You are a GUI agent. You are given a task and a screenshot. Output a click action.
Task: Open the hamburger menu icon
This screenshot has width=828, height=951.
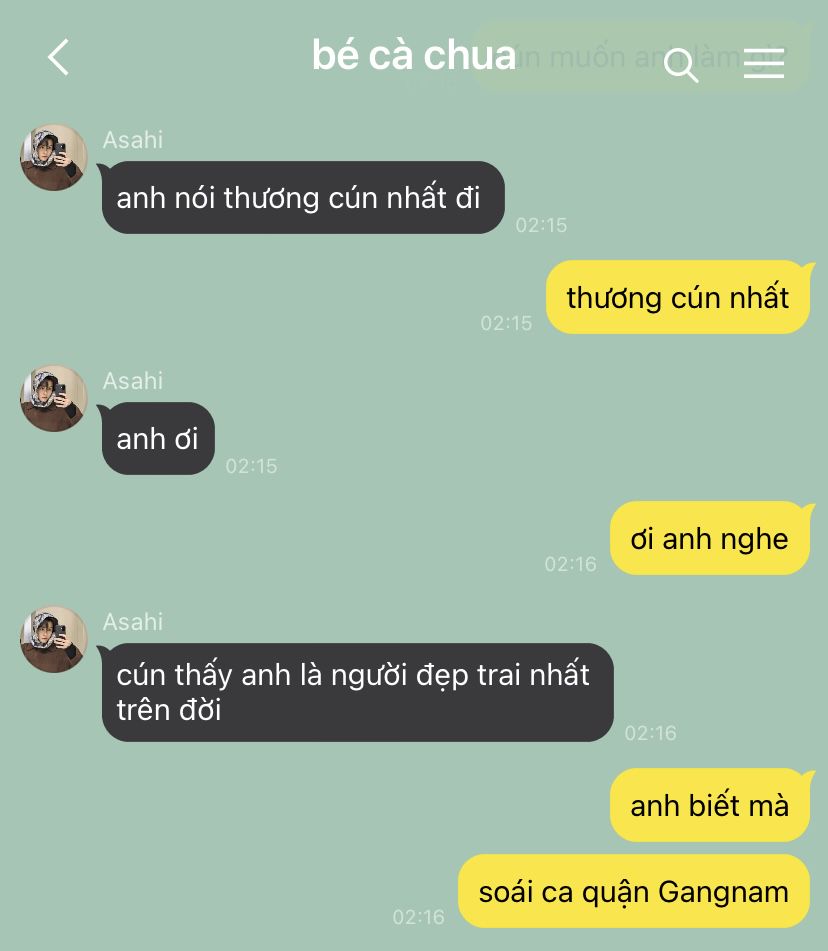click(x=764, y=63)
